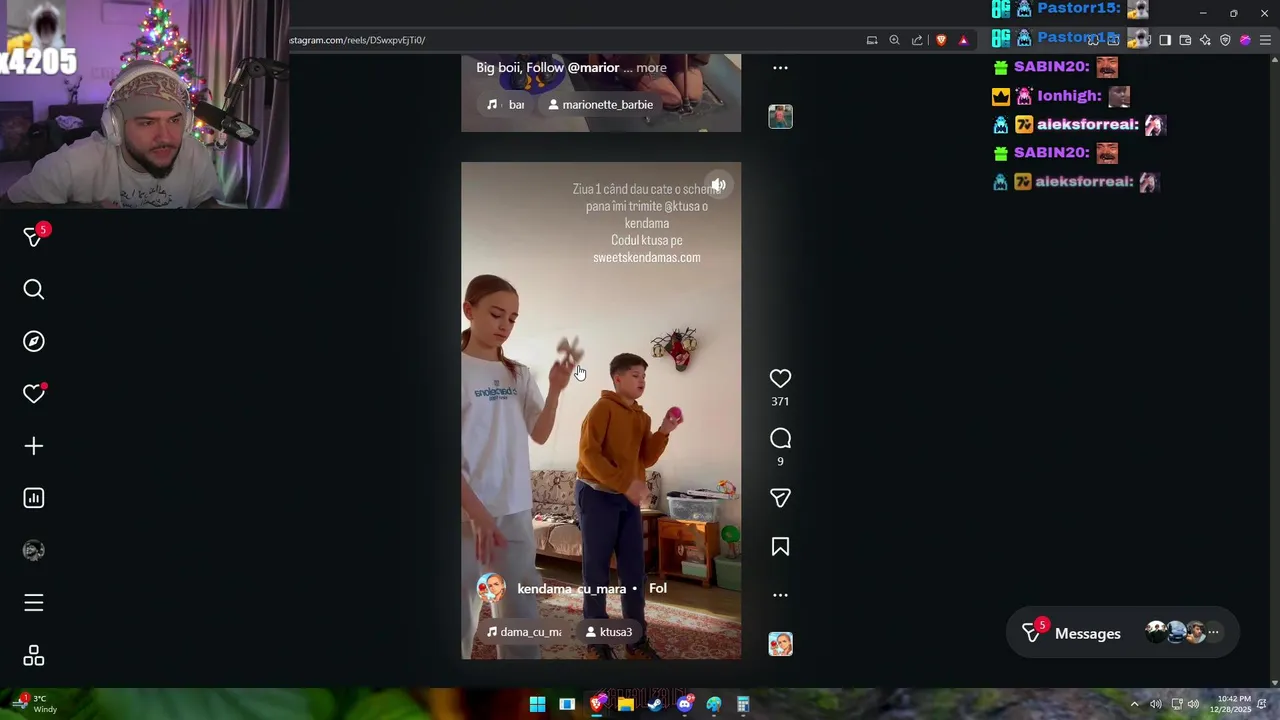
Task: Open the top reel's music track 'bar'
Action: 506,104
